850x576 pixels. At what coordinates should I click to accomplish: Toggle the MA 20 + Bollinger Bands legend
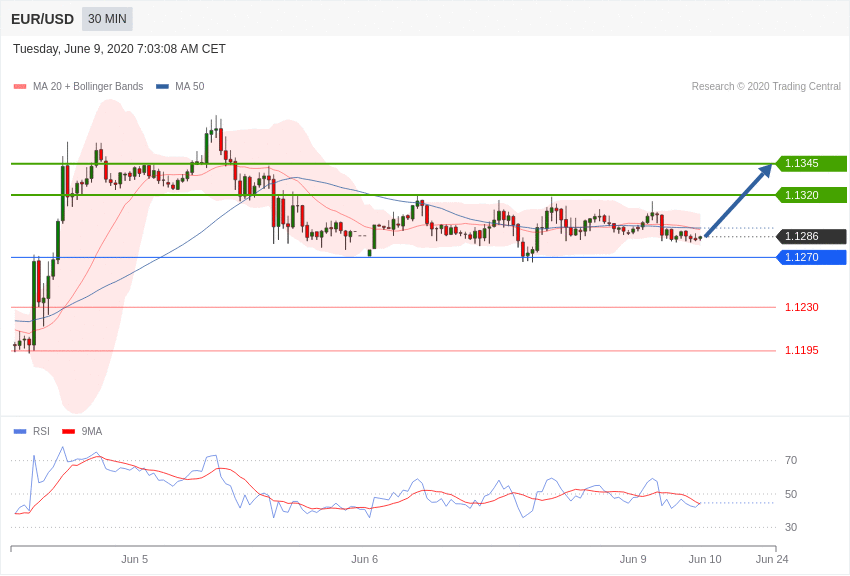tap(79, 86)
